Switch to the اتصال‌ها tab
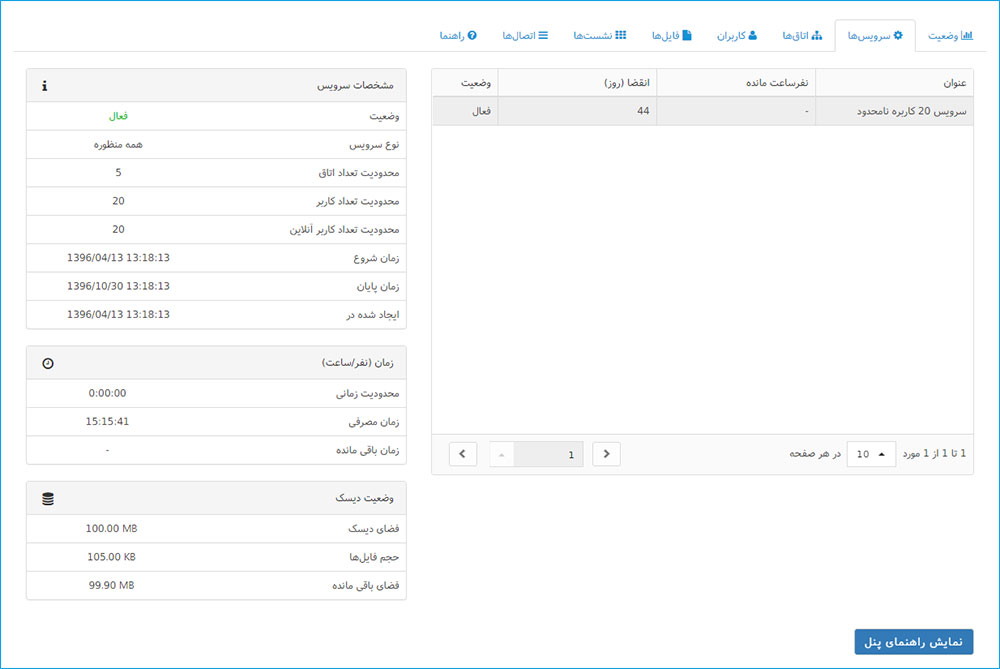This screenshot has width=1000, height=669. (525, 36)
